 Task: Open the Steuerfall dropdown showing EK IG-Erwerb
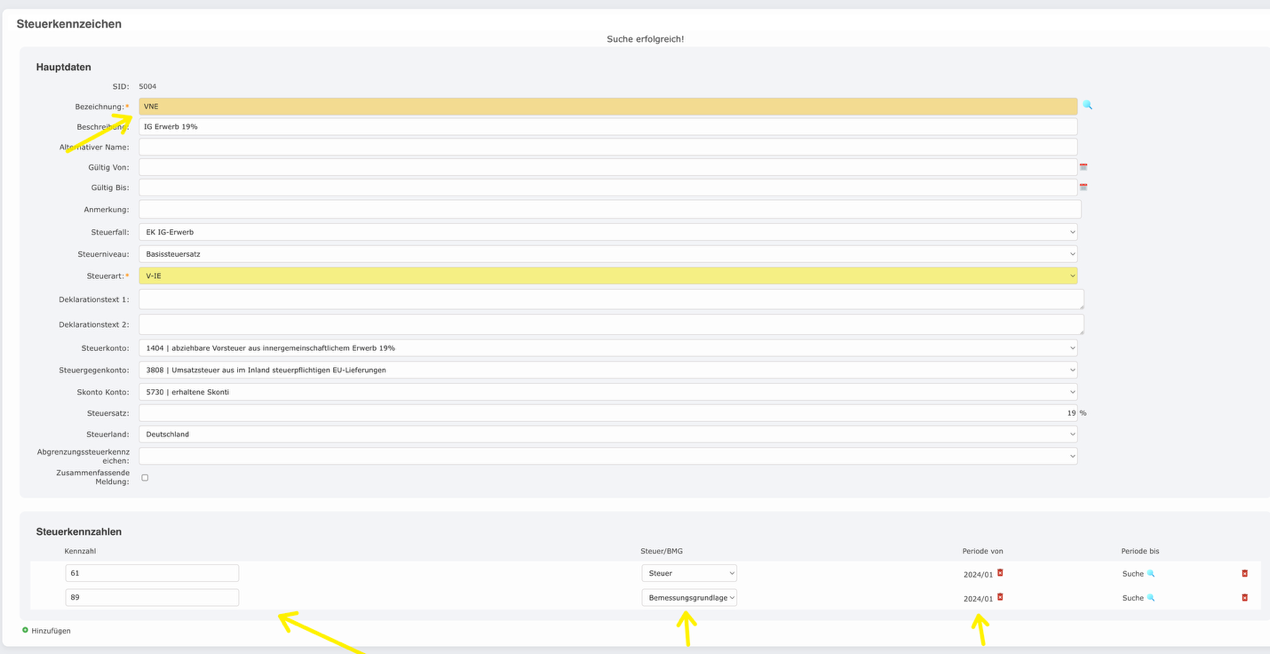608,232
